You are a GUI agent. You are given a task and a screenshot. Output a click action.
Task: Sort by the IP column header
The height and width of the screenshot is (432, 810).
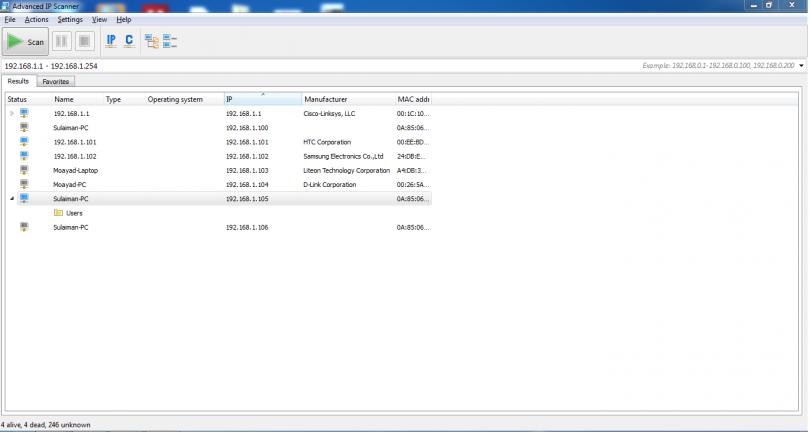pyautogui.click(x=262, y=99)
